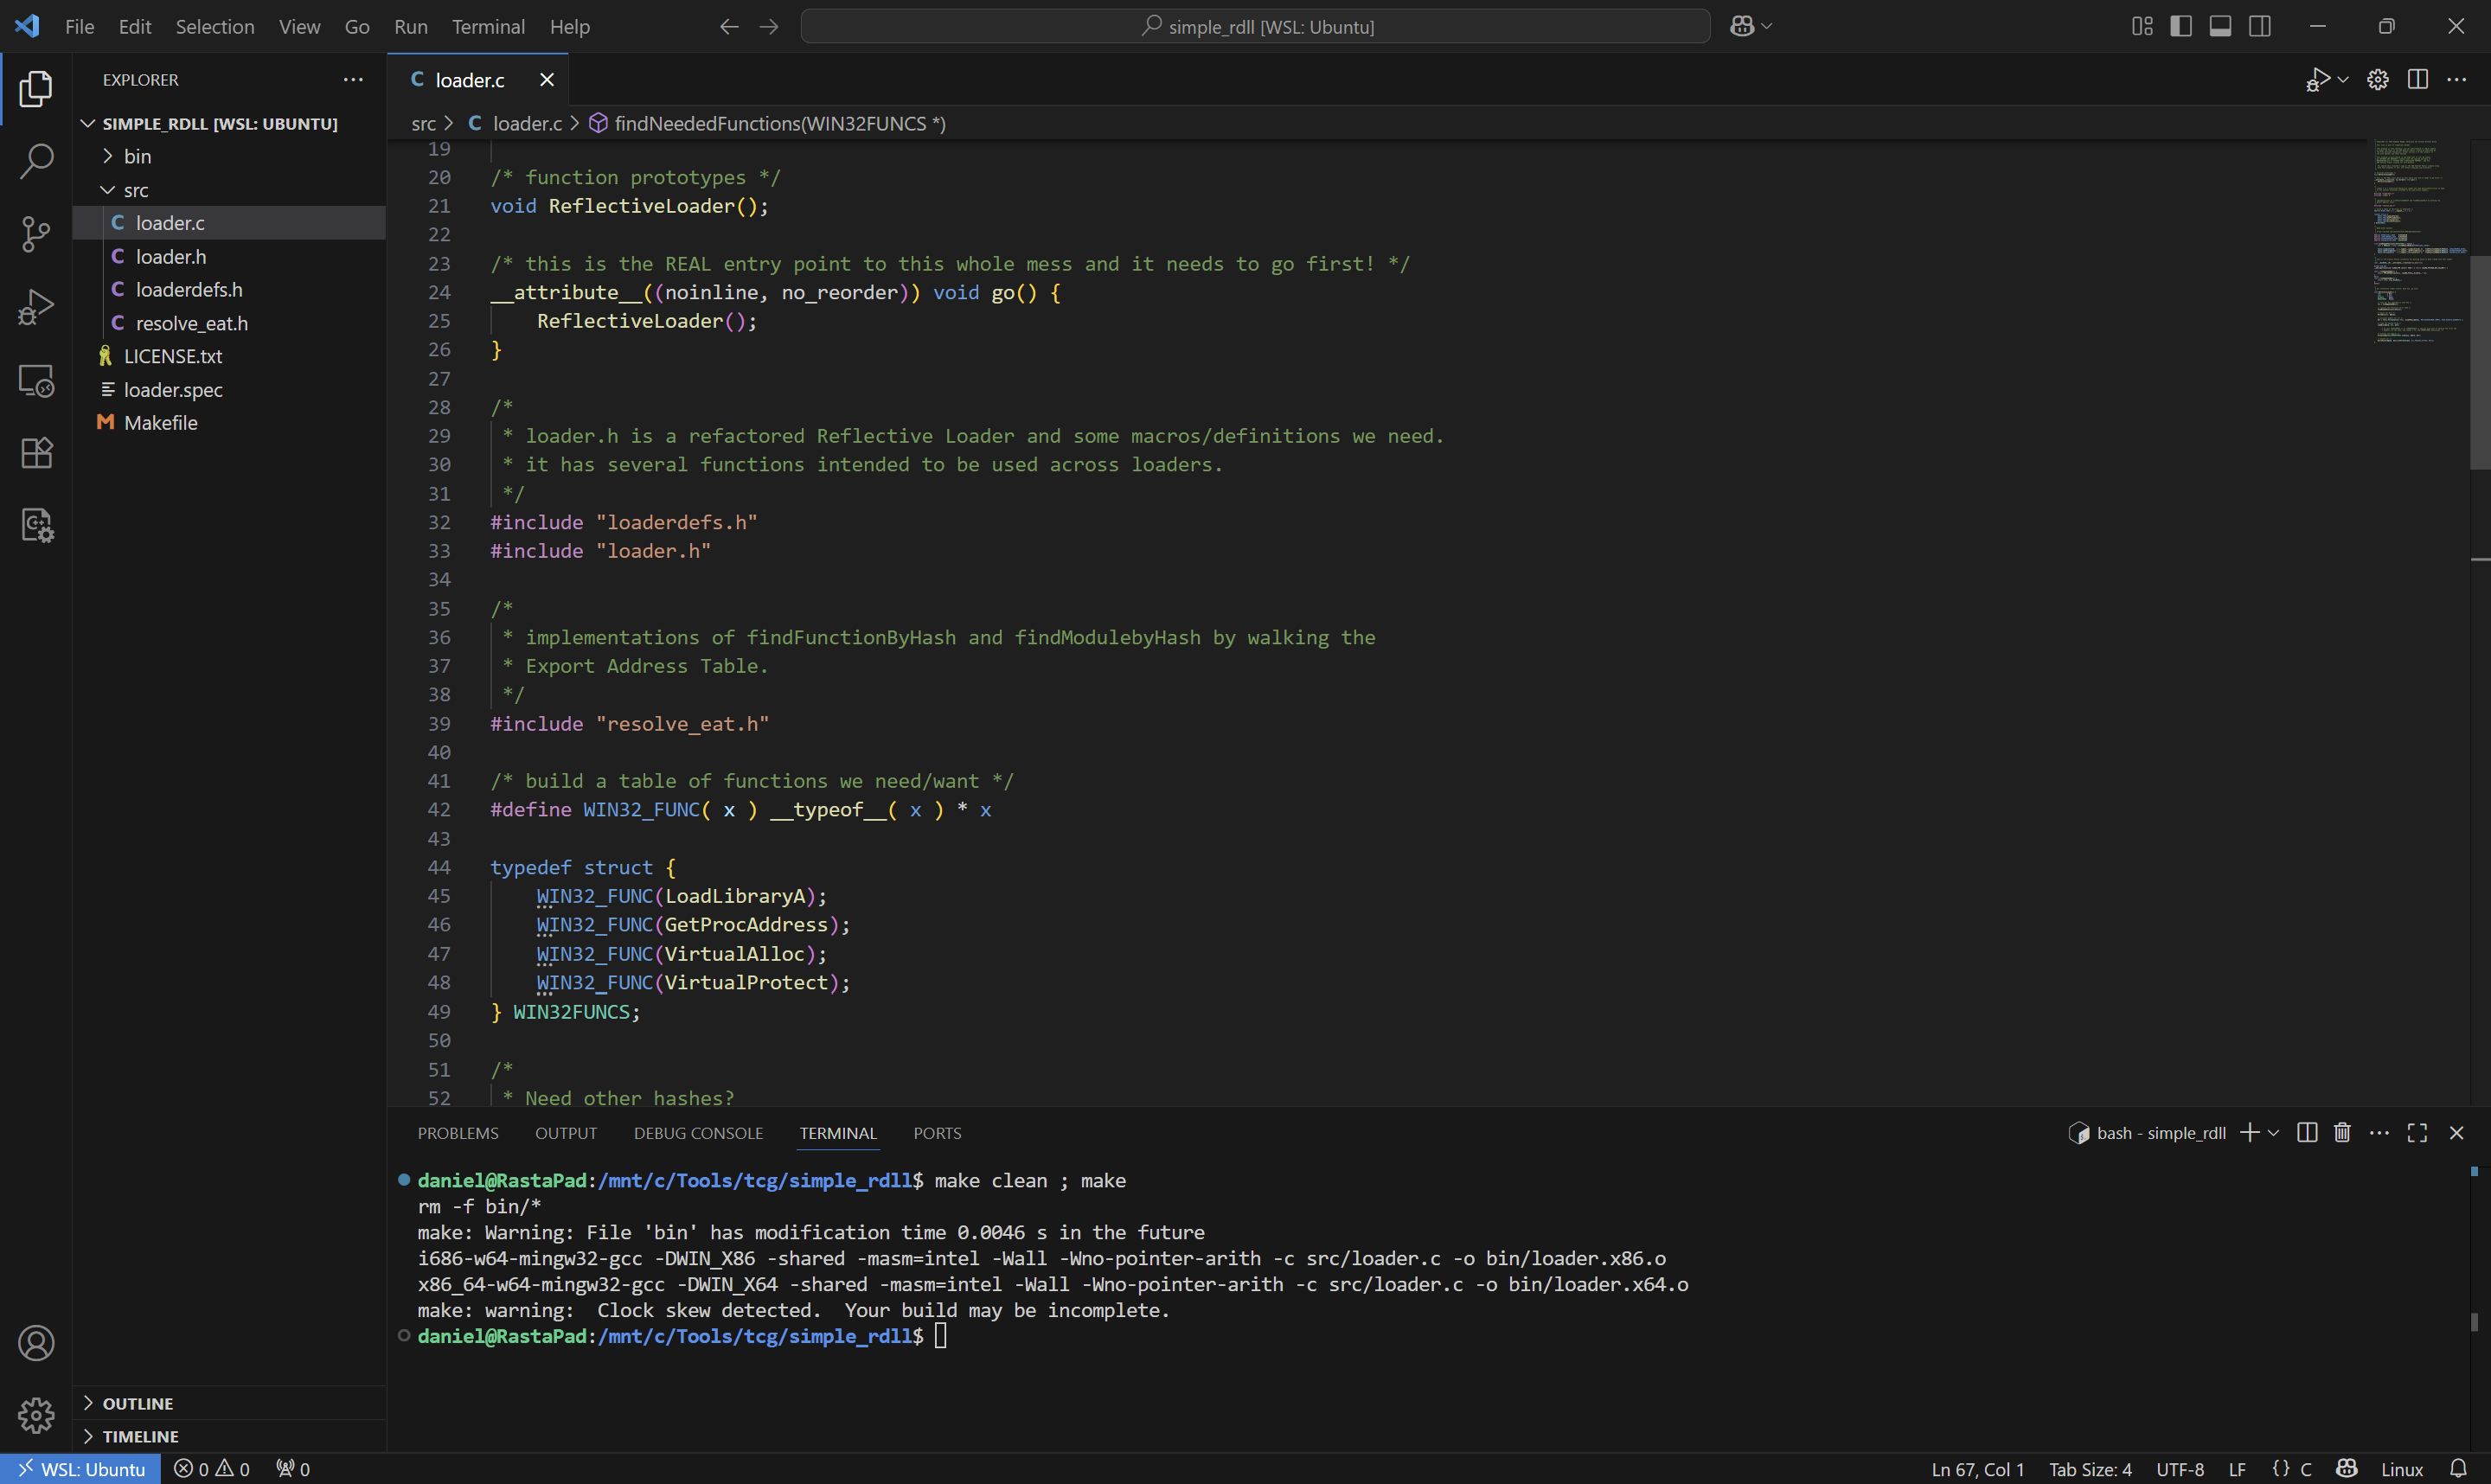Expand the OUTLINE section

[x=137, y=1403]
